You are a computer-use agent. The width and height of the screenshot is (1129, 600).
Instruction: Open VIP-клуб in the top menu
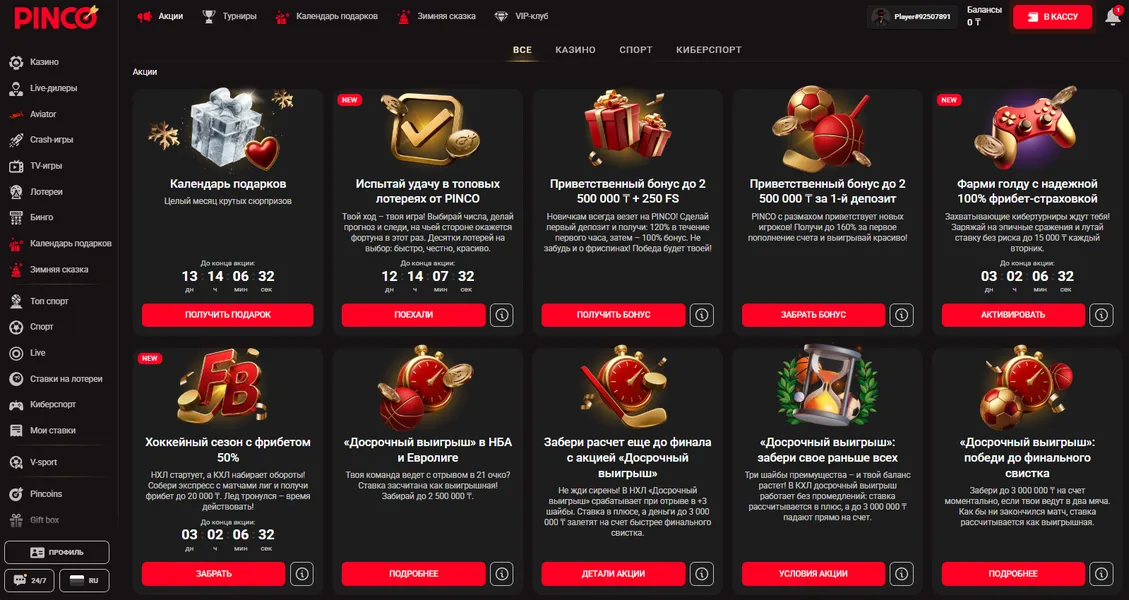click(521, 16)
